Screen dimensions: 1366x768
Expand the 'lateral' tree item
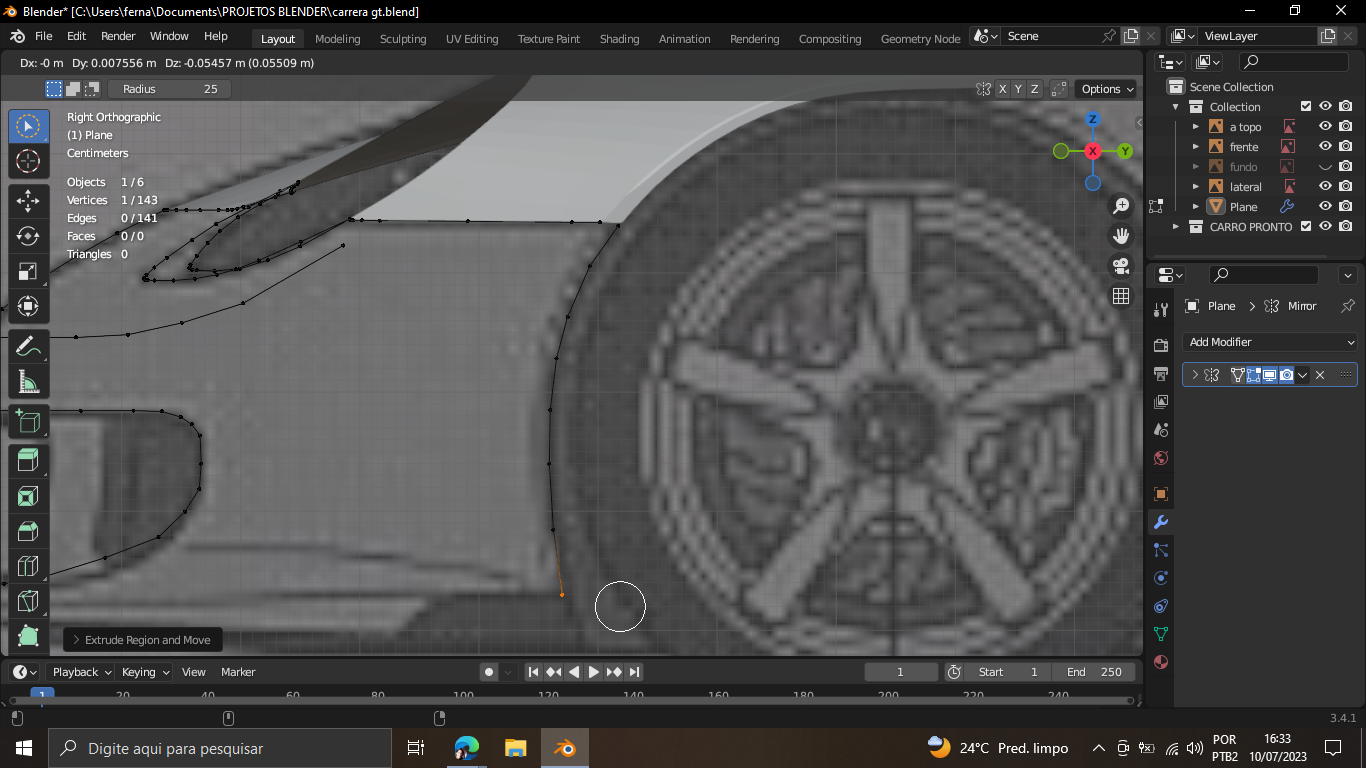point(1196,187)
